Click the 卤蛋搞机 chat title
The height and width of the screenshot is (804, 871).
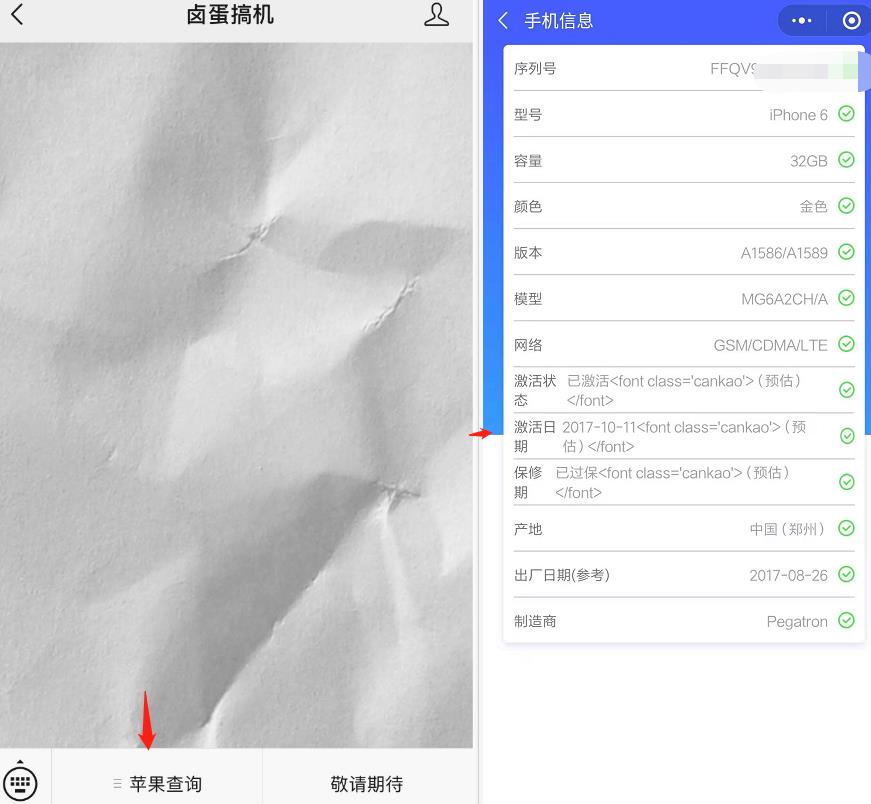click(230, 15)
